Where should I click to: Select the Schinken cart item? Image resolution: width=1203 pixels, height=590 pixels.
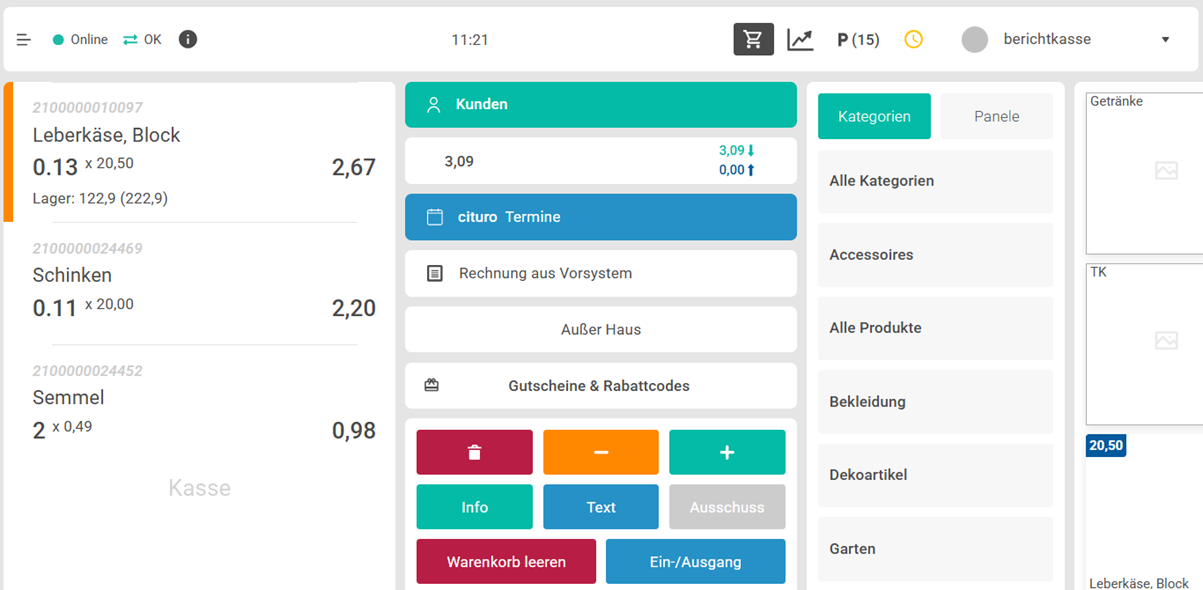pos(200,290)
